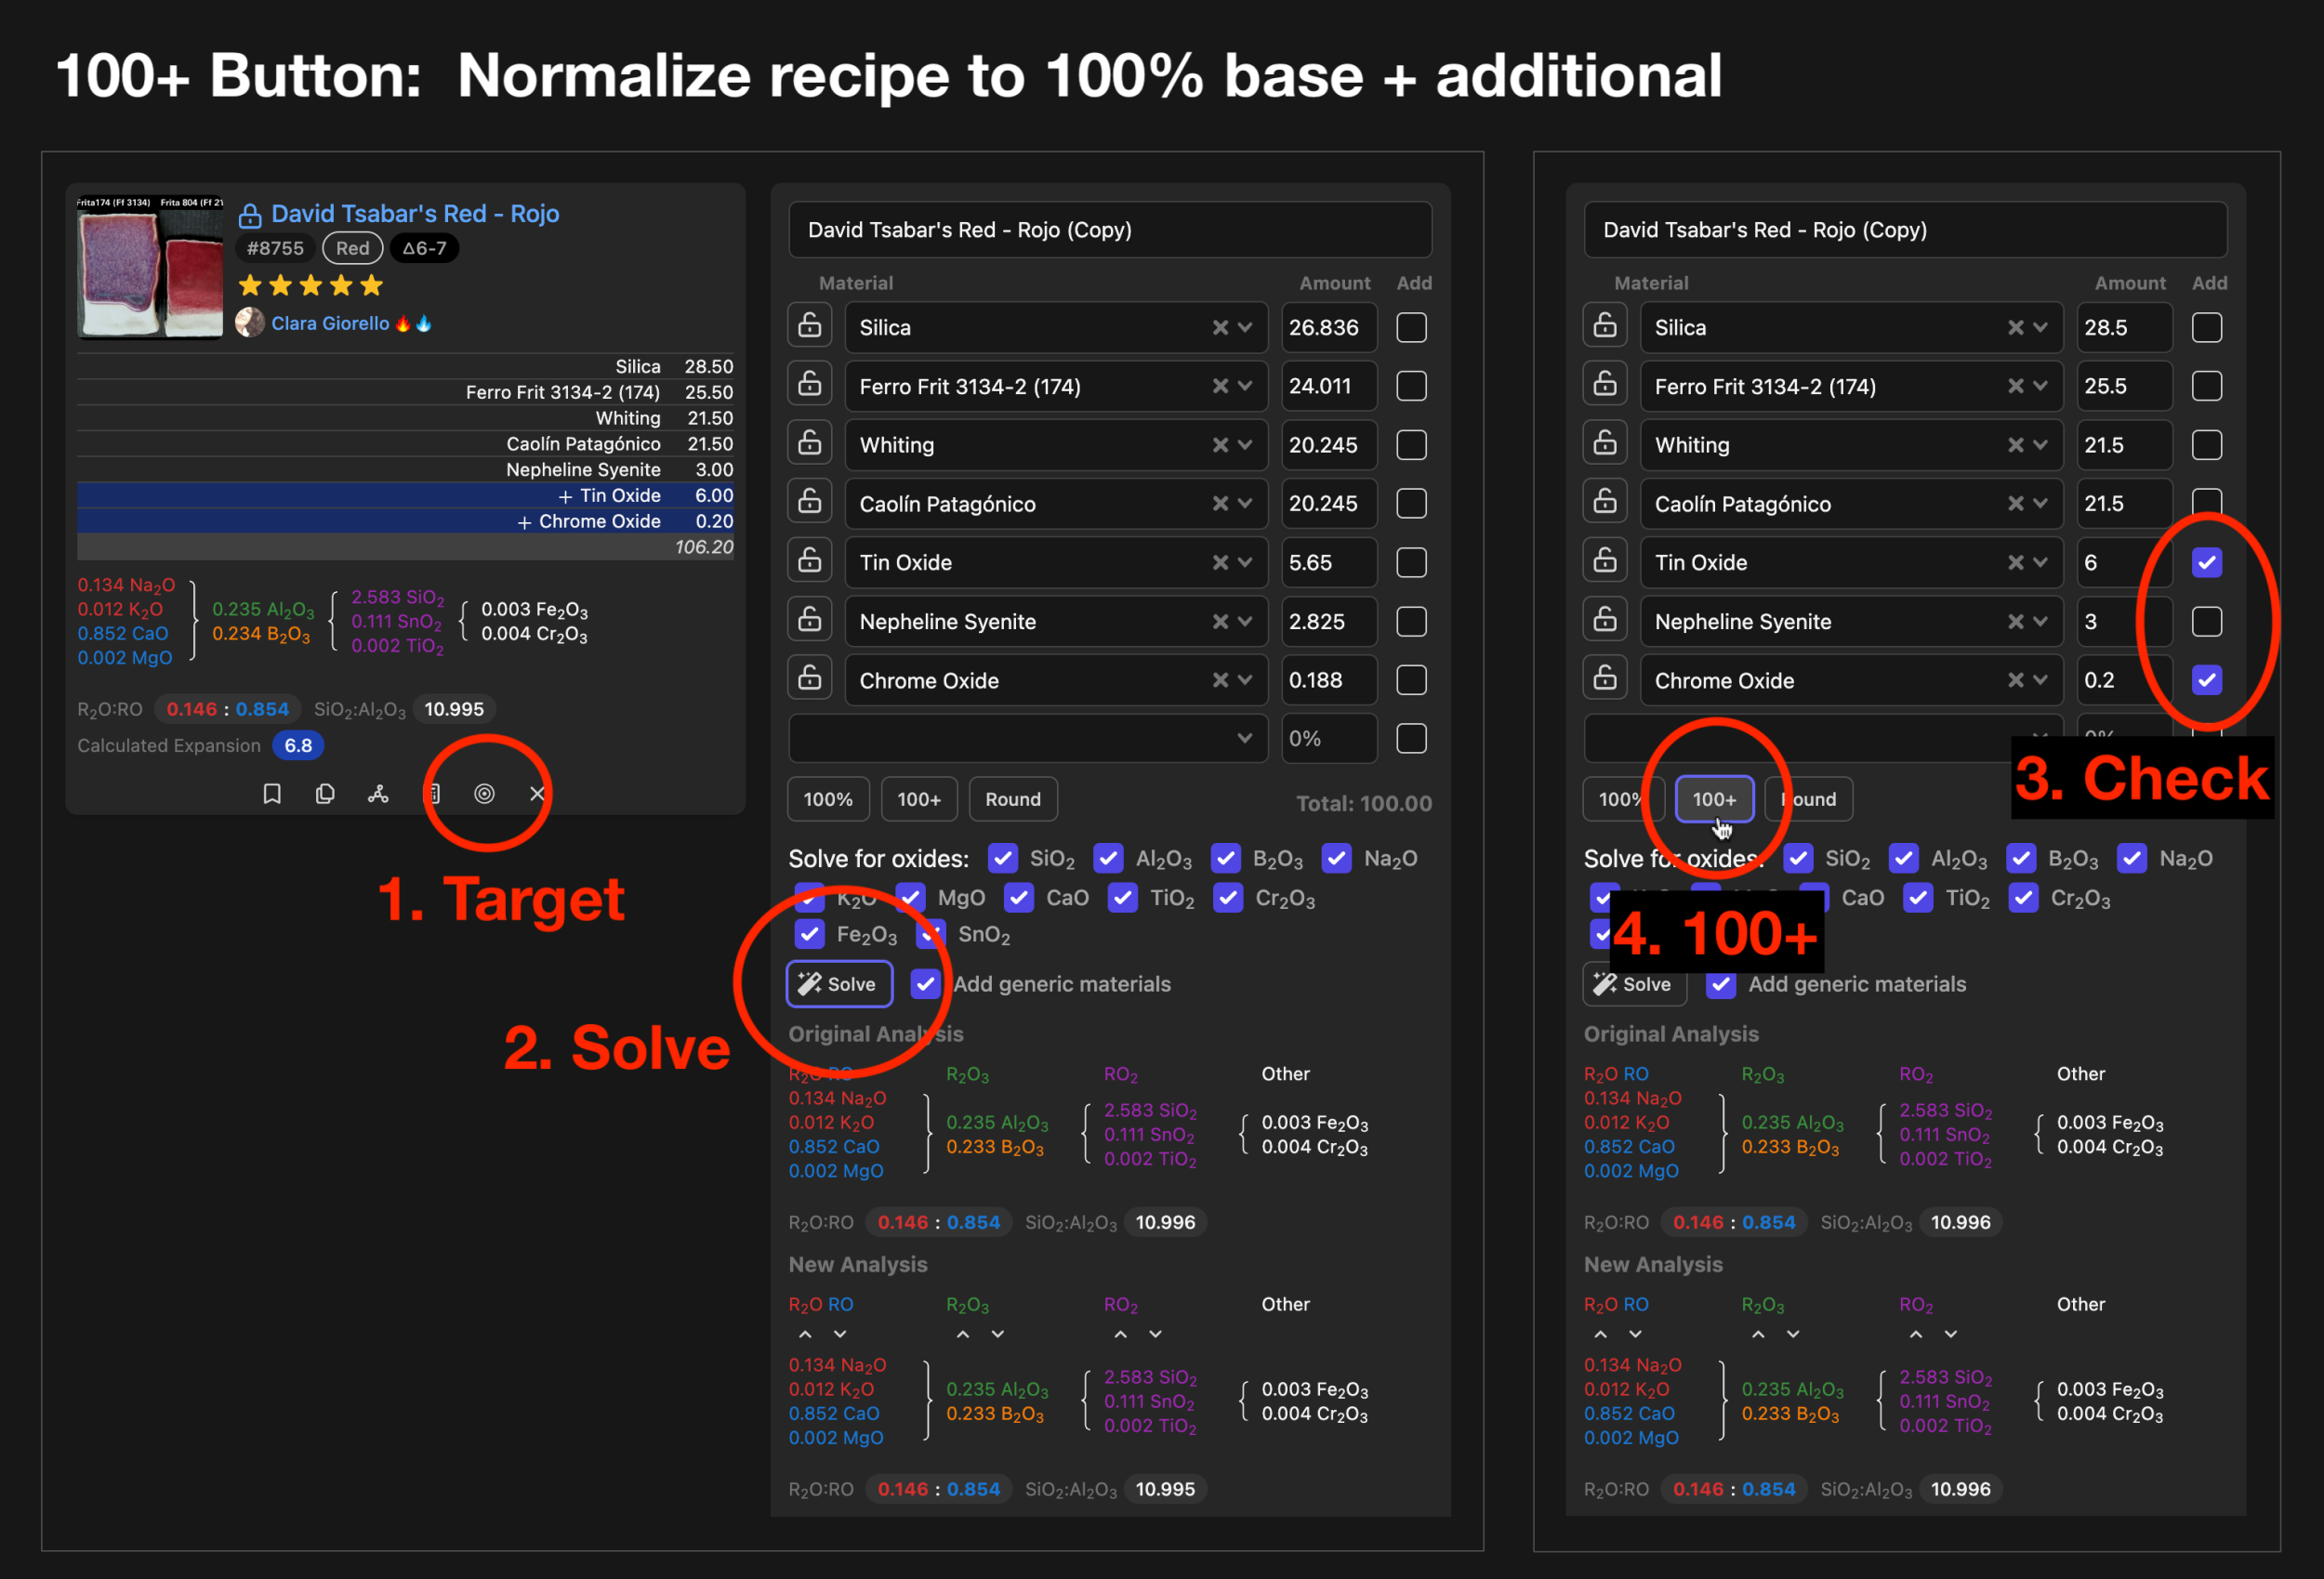This screenshot has width=2324, height=1579.
Task: Uncheck Add box for Tin Oxide amount 6
Action: 2206,562
